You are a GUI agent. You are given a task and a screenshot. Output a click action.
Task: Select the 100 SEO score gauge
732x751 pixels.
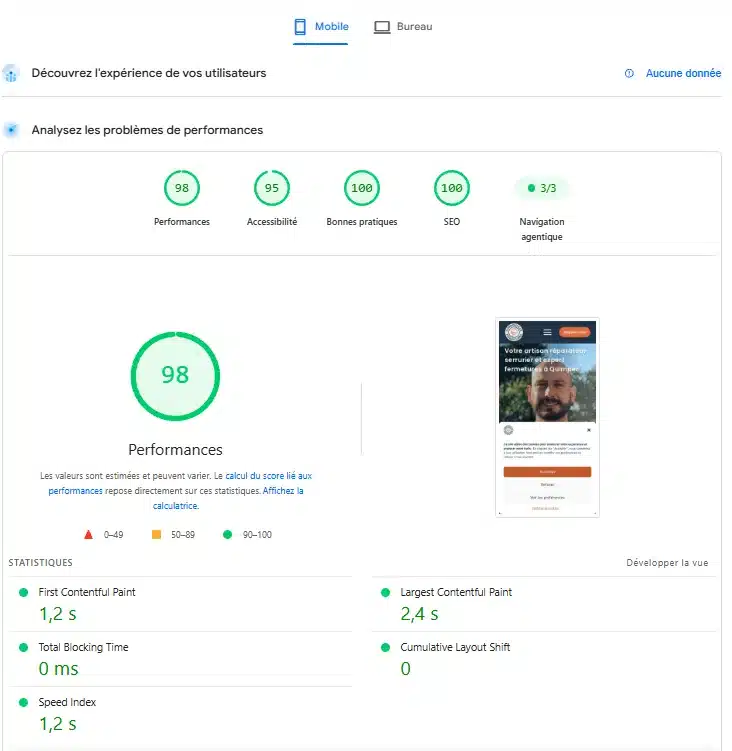coord(452,188)
